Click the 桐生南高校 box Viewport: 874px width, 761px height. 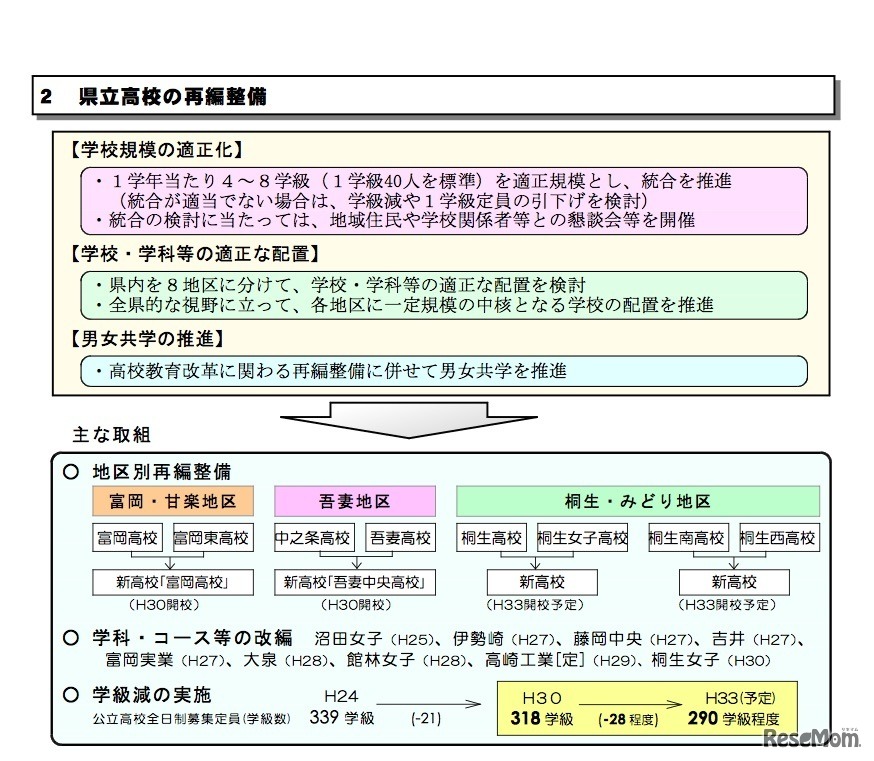687,537
